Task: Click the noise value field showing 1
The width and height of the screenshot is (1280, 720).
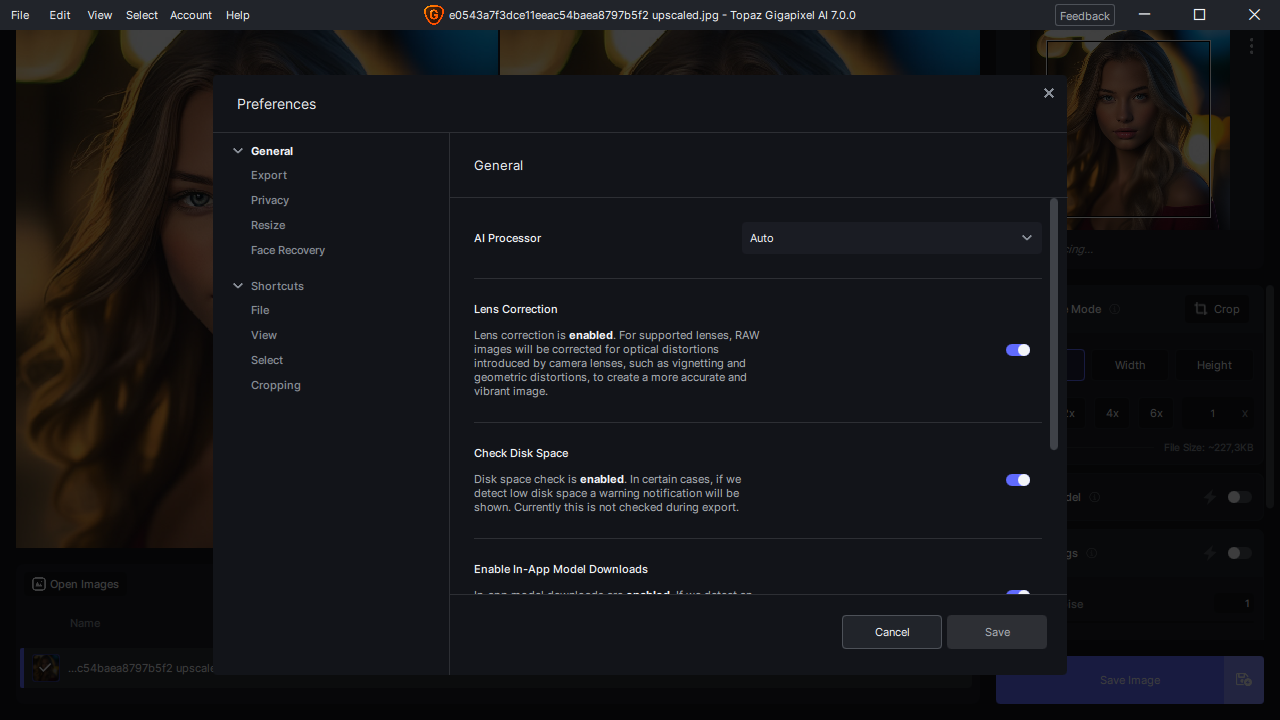Action: click(1235, 604)
